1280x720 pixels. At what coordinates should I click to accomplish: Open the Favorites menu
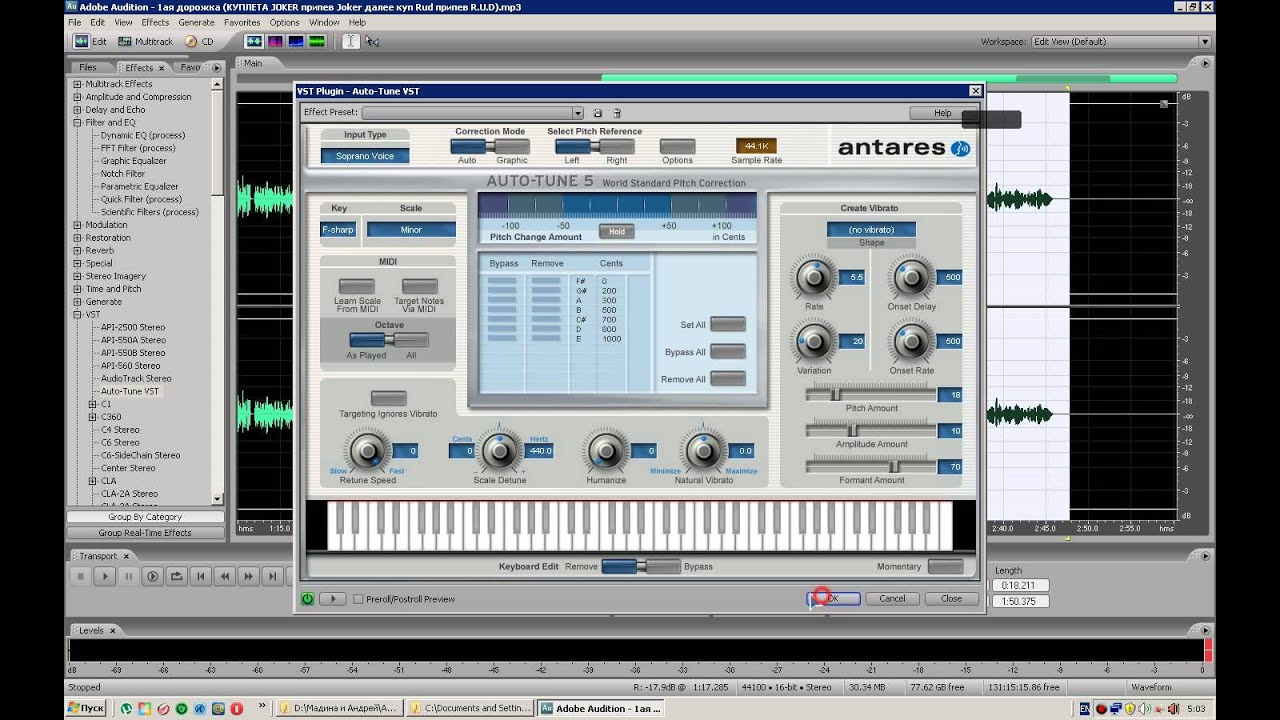coord(242,22)
